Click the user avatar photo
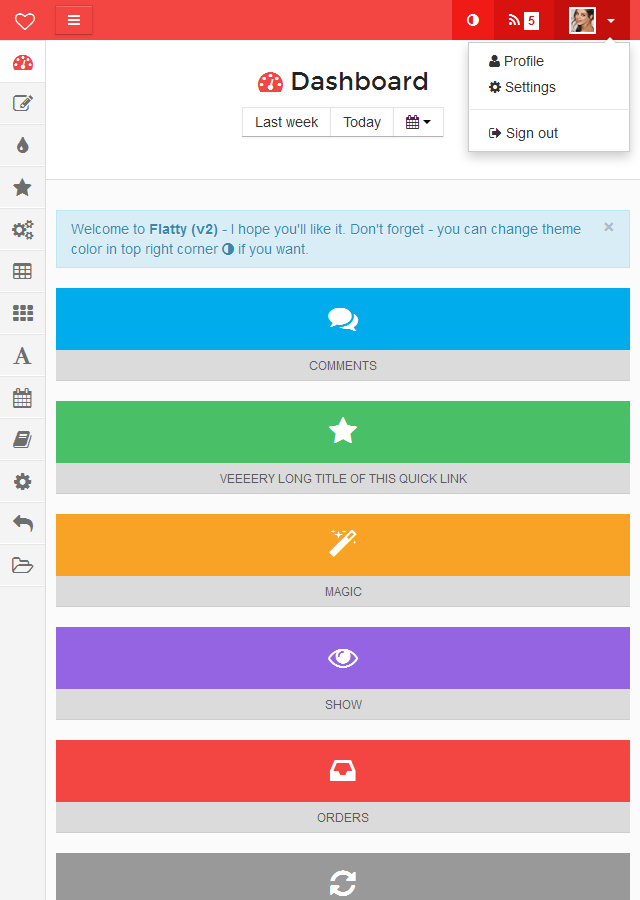The width and height of the screenshot is (640, 900). click(582, 21)
